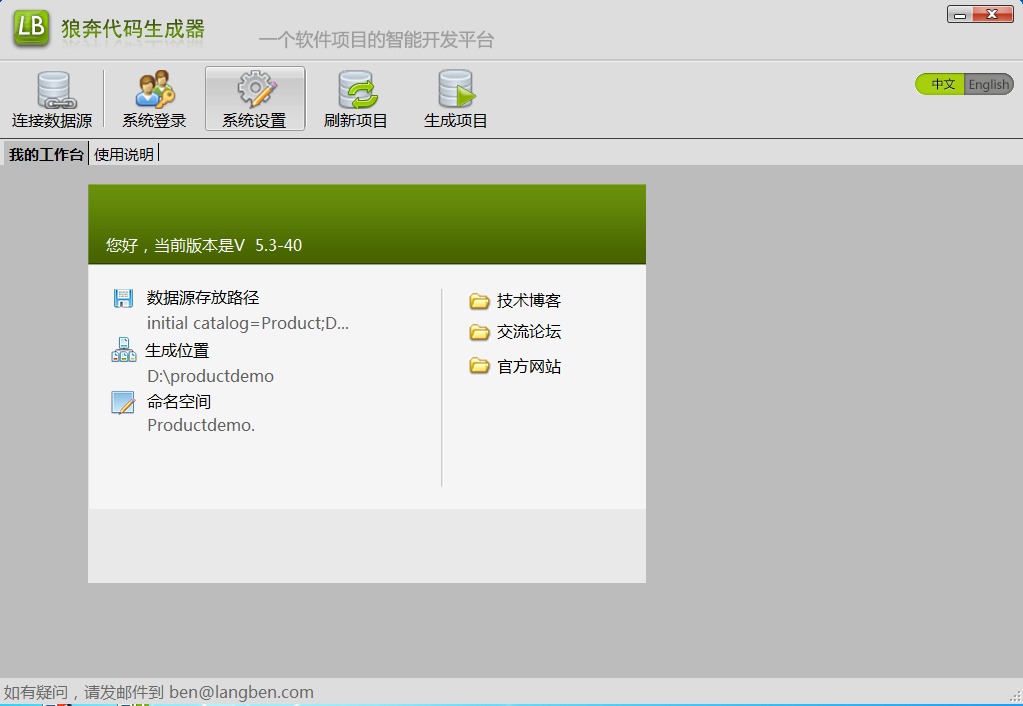
Task: Click the 连接数据源 database link icon
Action: coord(56,90)
